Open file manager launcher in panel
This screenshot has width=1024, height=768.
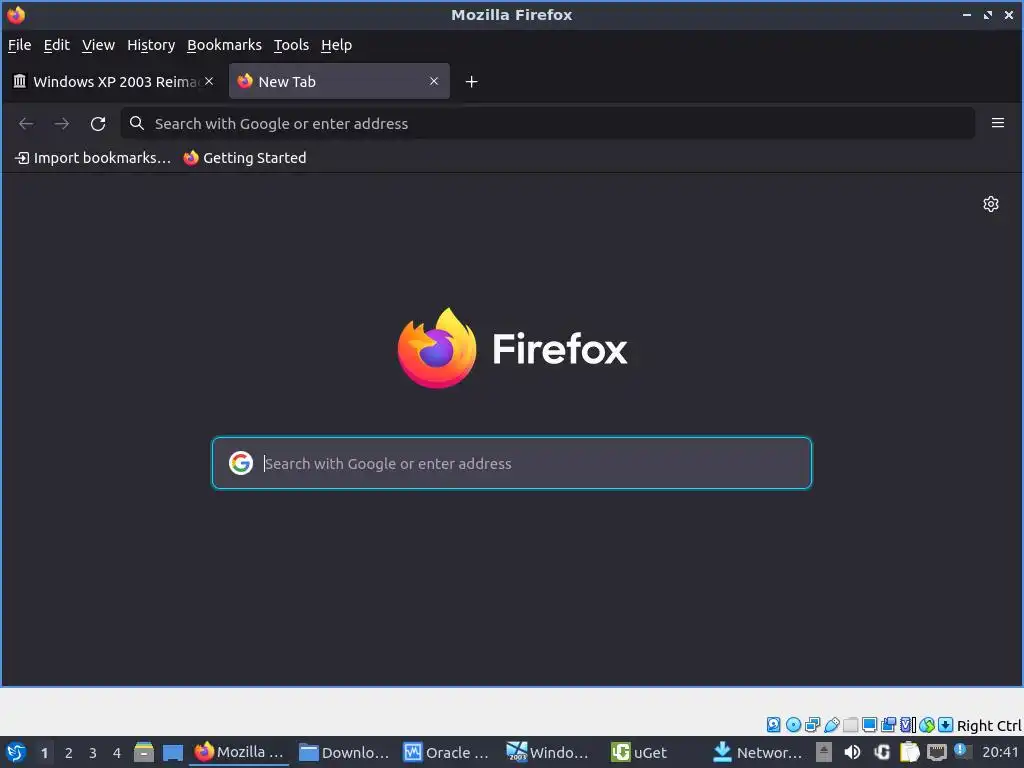[x=144, y=752]
